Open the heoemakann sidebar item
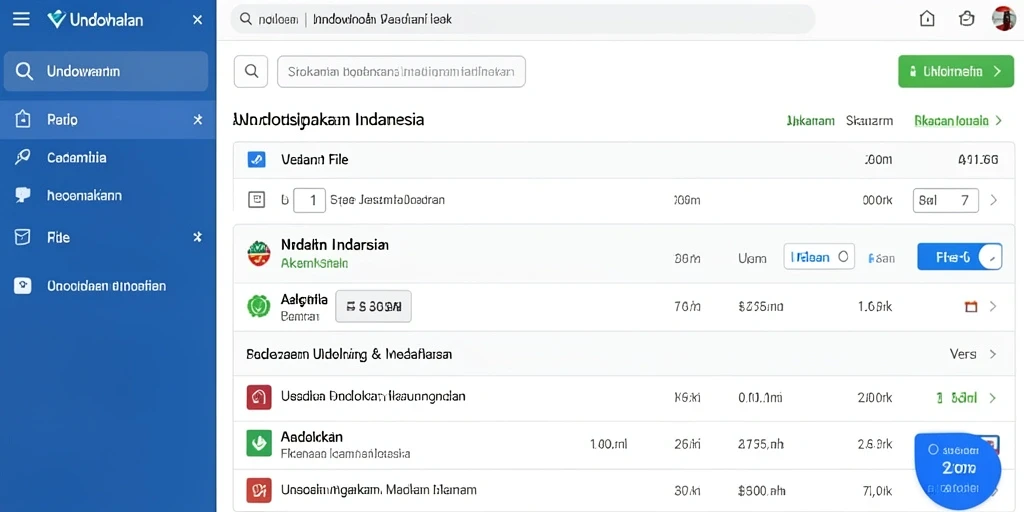 click(84, 195)
